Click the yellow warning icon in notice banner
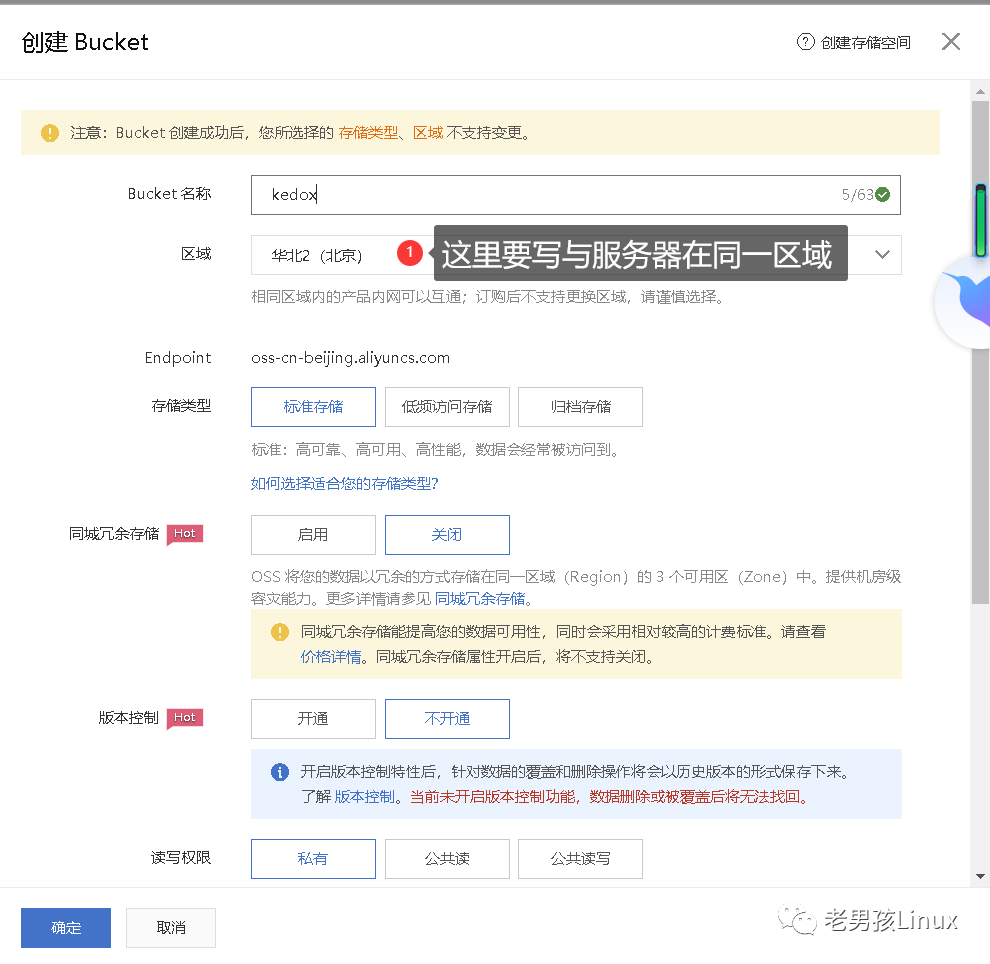Screen dimensions: 990x964 click(50, 133)
